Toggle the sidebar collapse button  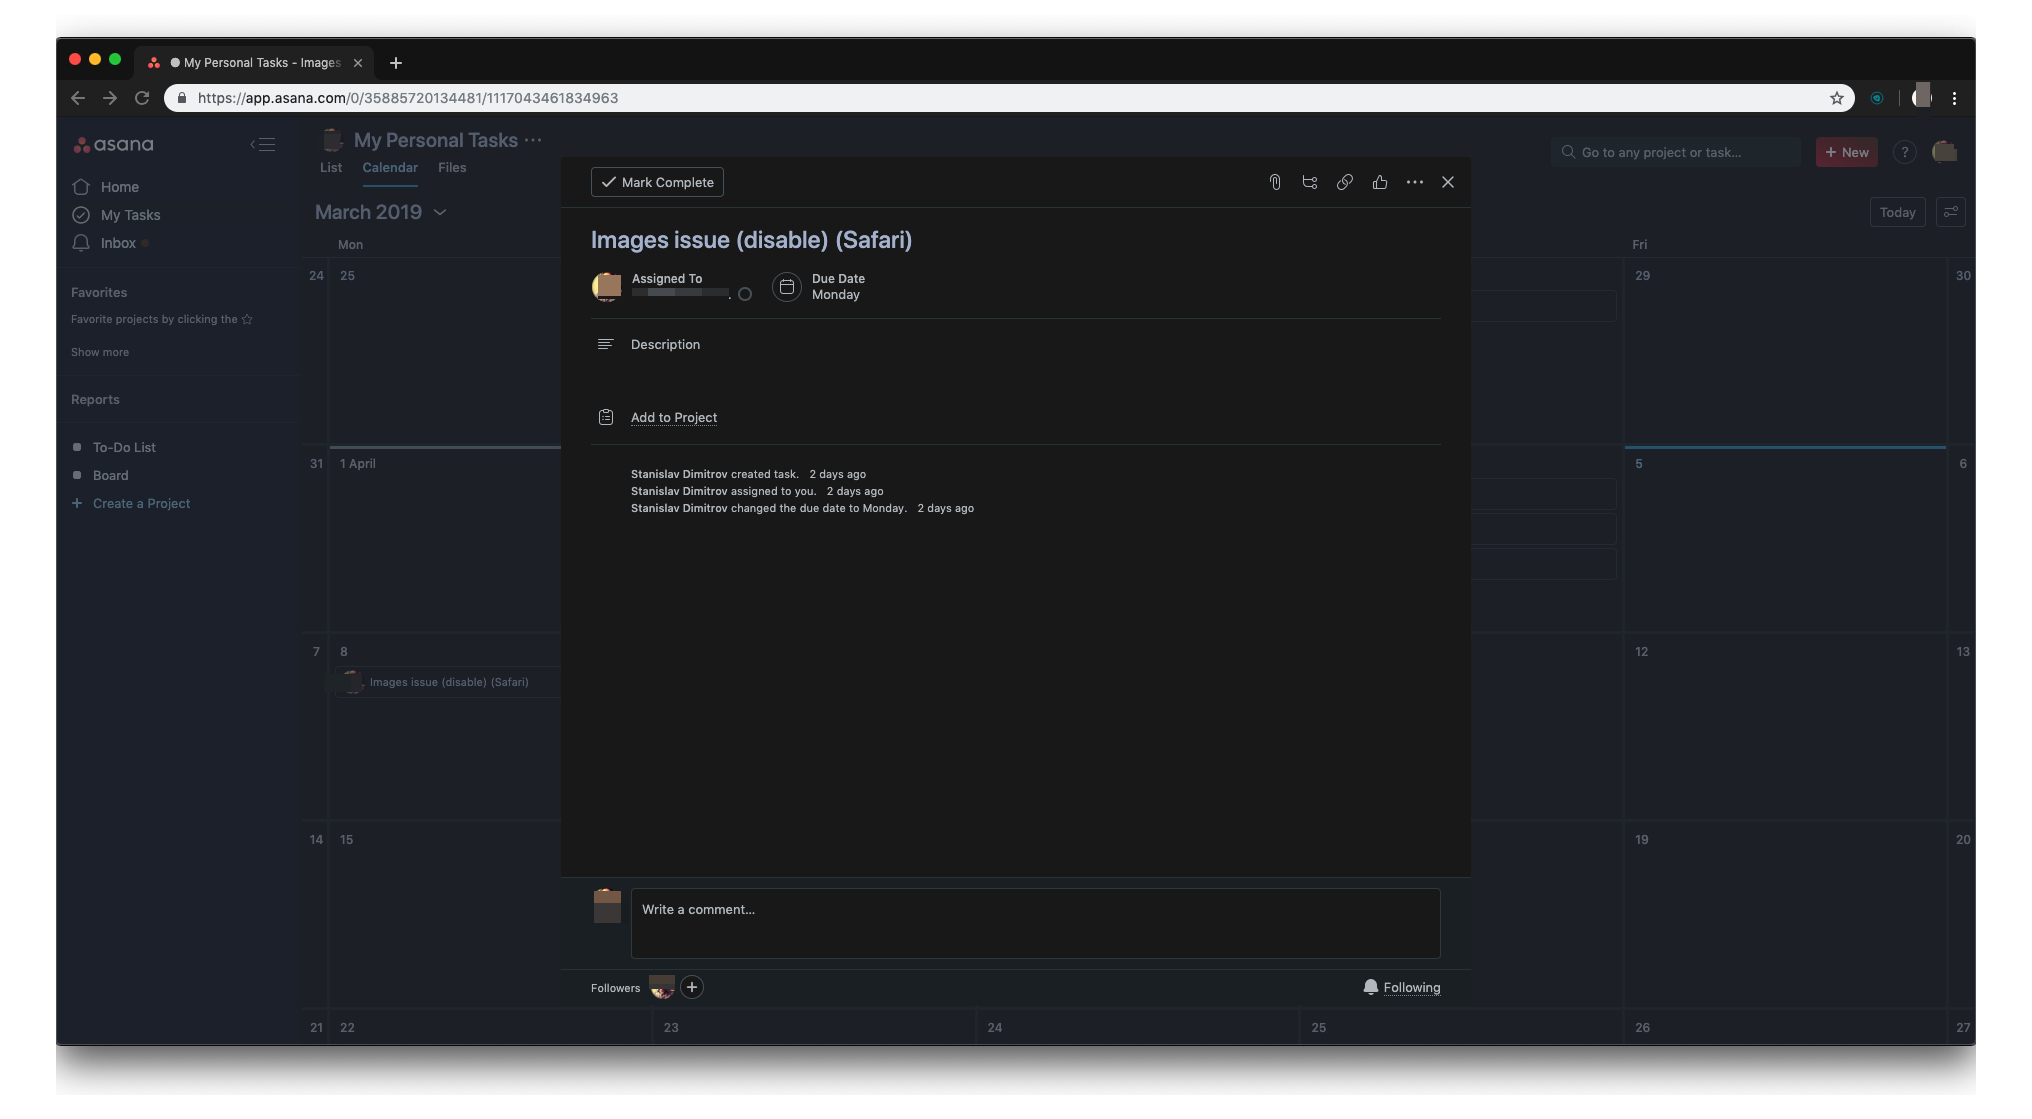click(x=262, y=145)
